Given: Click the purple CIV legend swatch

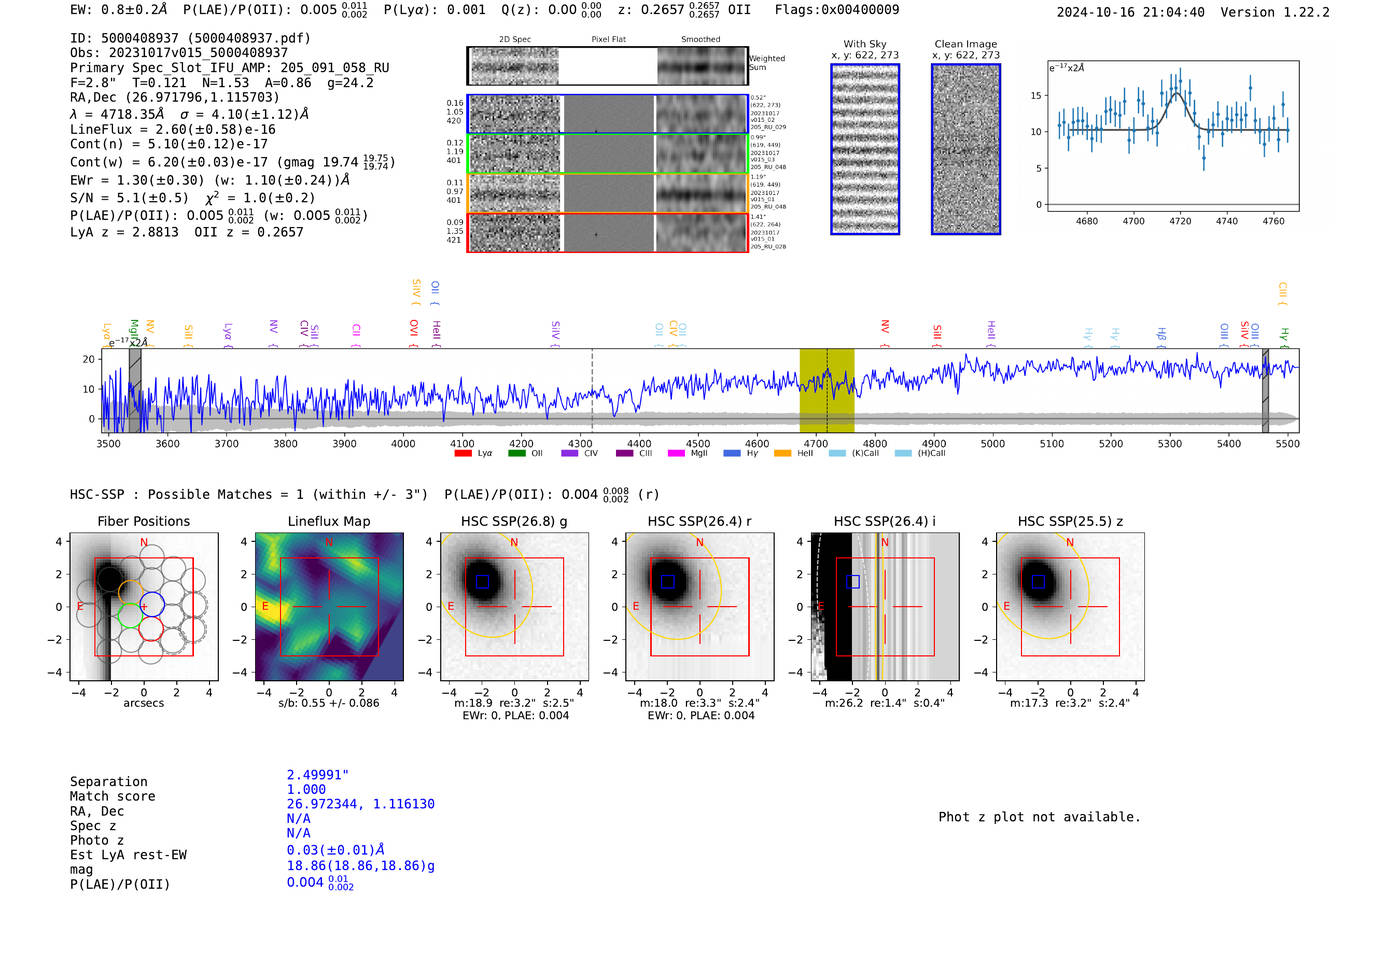Looking at the screenshot, I should (570, 454).
